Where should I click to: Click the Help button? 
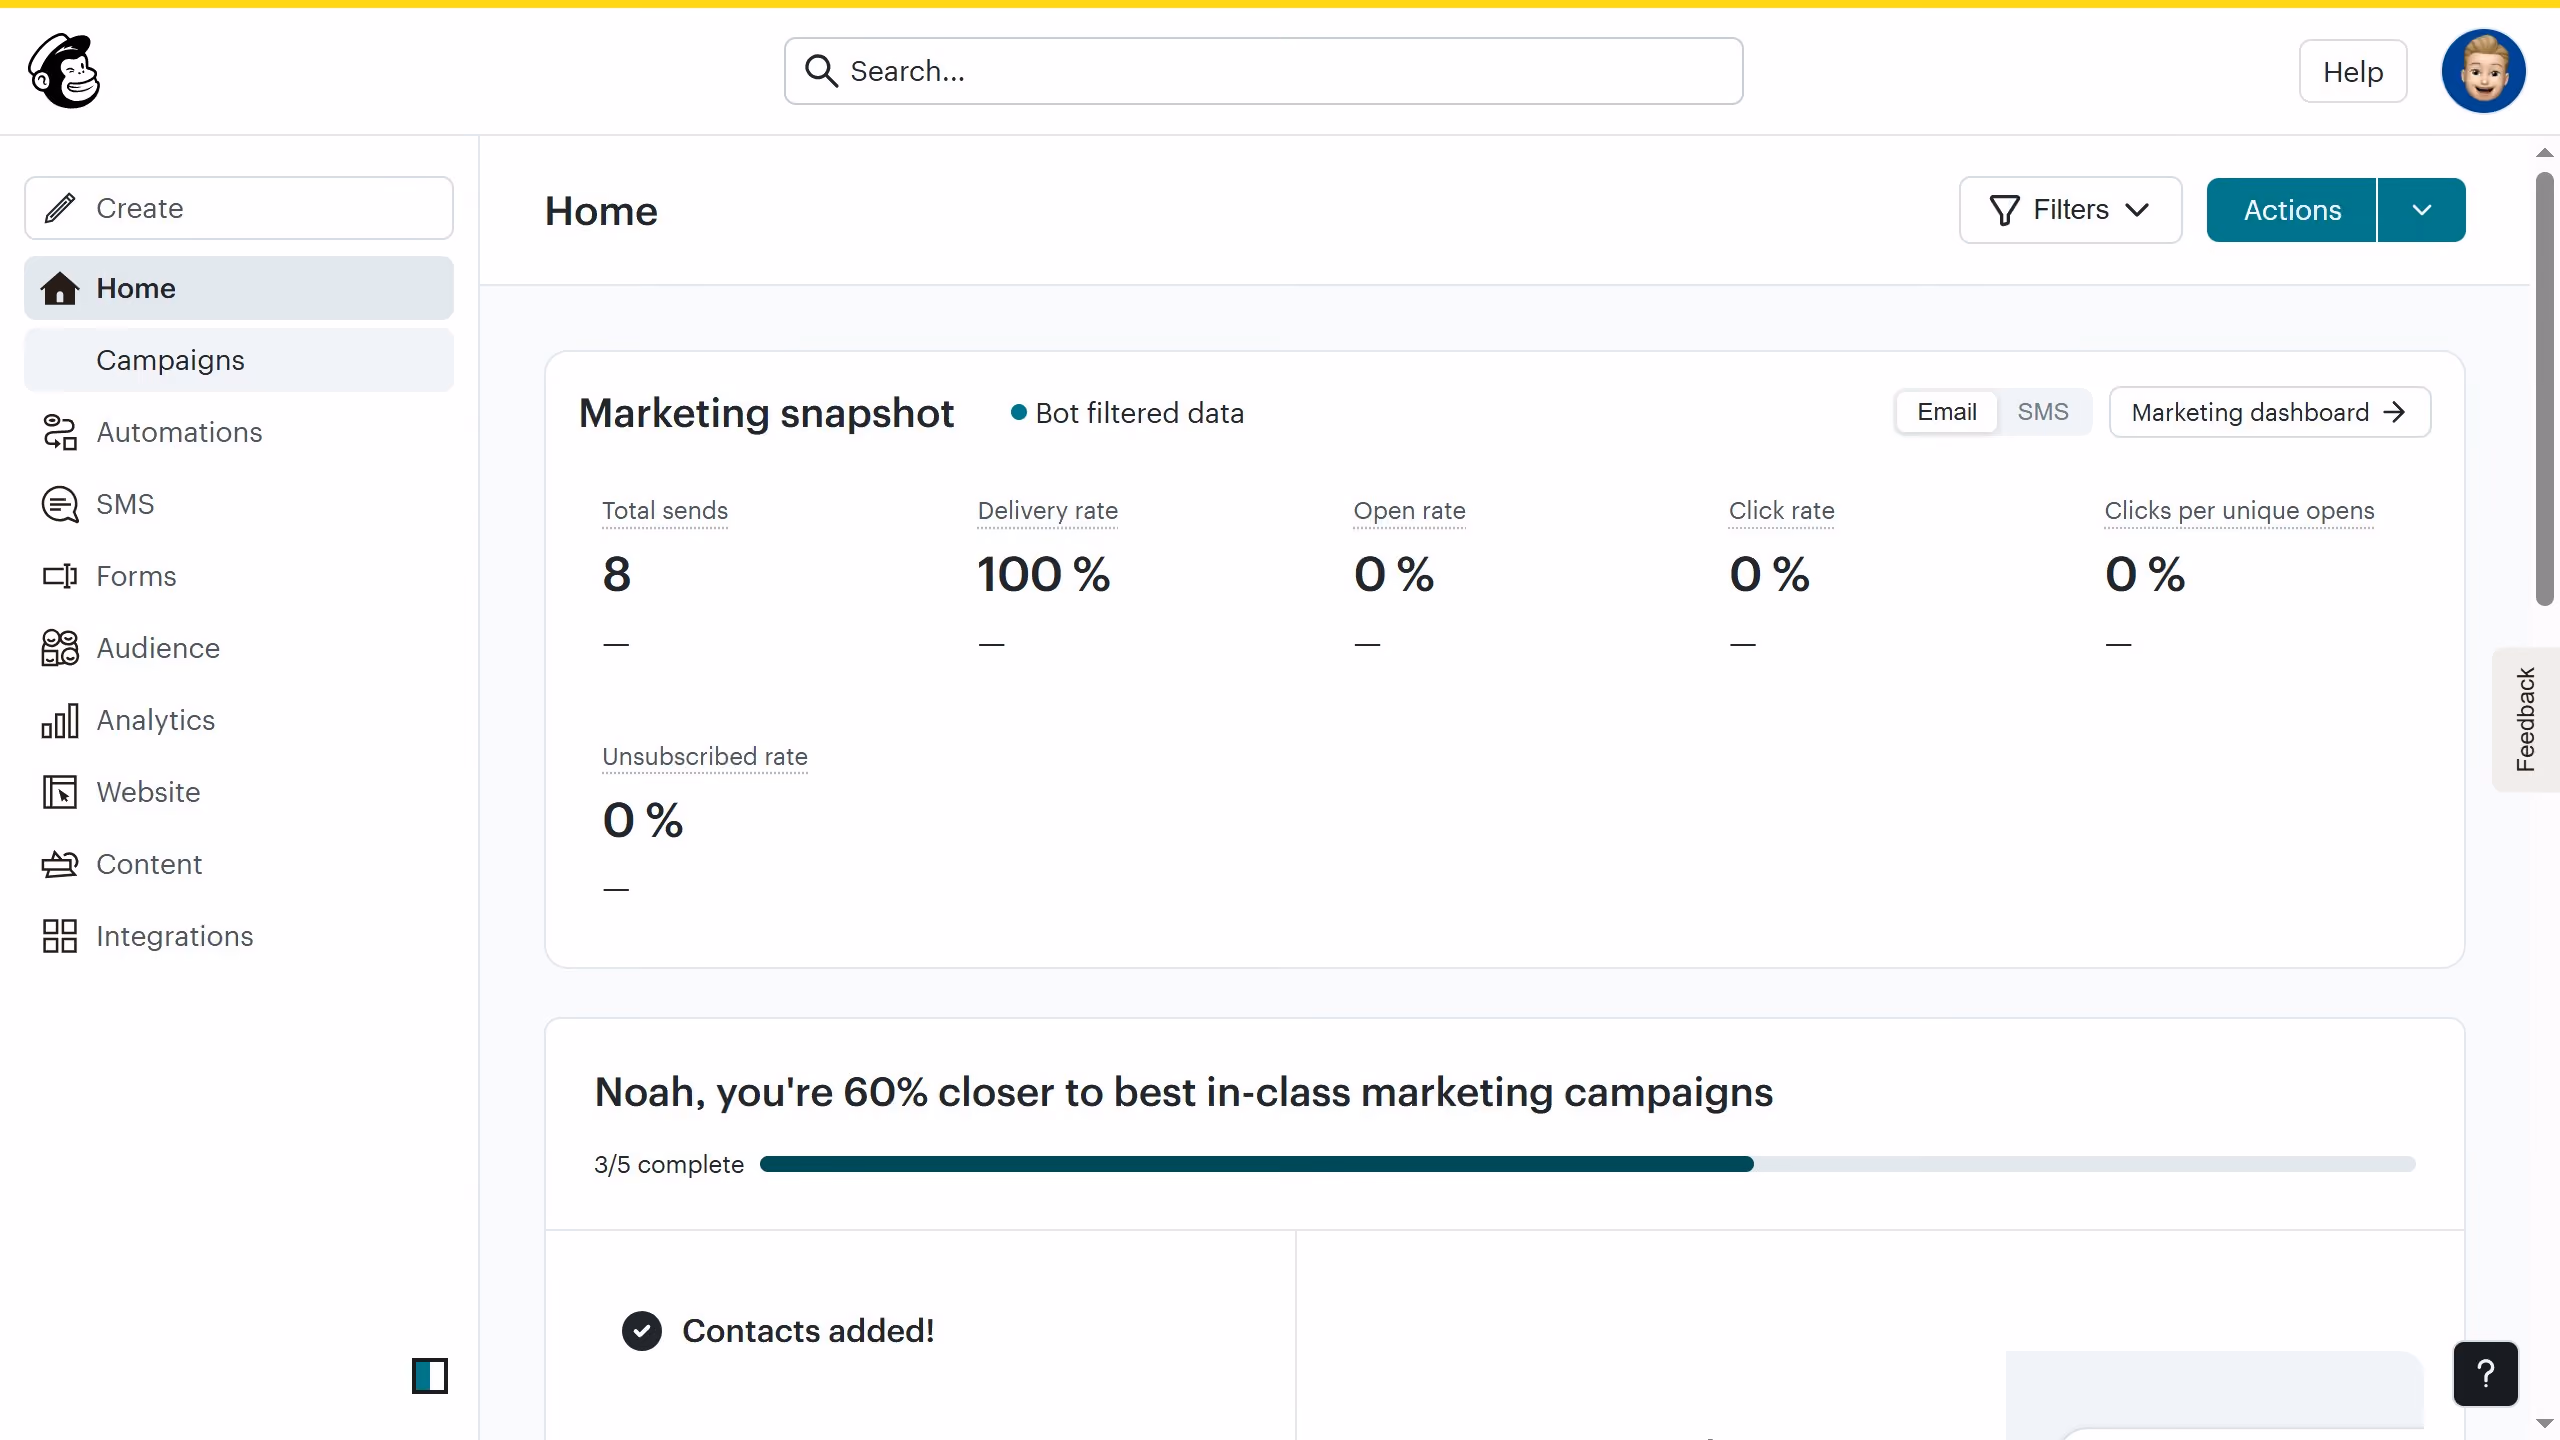pos(2352,71)
